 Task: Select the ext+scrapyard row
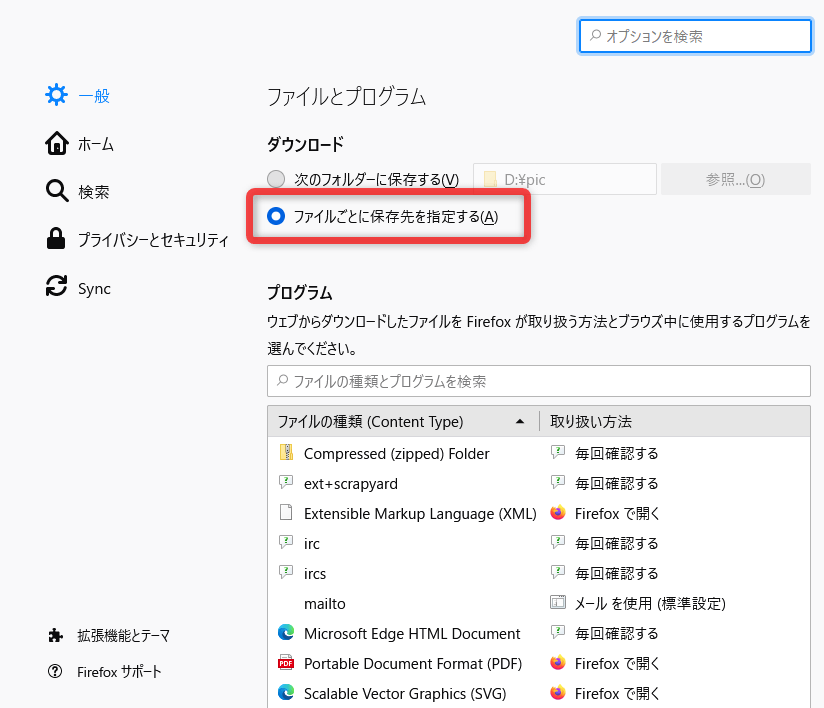point(539,483)
